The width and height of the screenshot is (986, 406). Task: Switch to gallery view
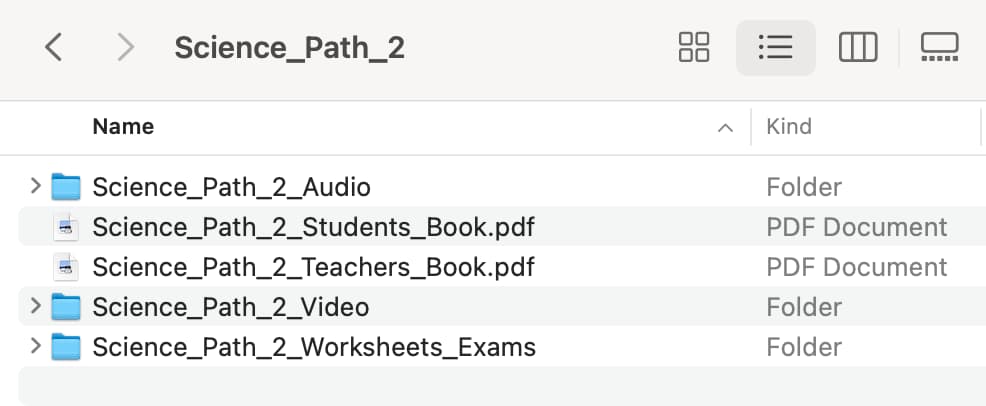pyautogui.click(x=939, y=48)
